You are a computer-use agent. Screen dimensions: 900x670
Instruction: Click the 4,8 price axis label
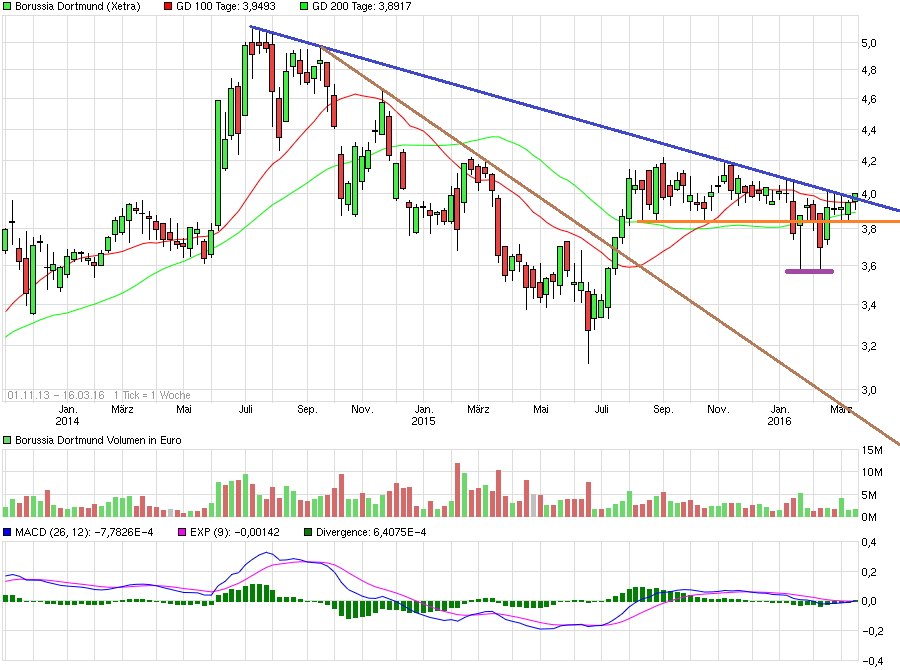point(869,70)
